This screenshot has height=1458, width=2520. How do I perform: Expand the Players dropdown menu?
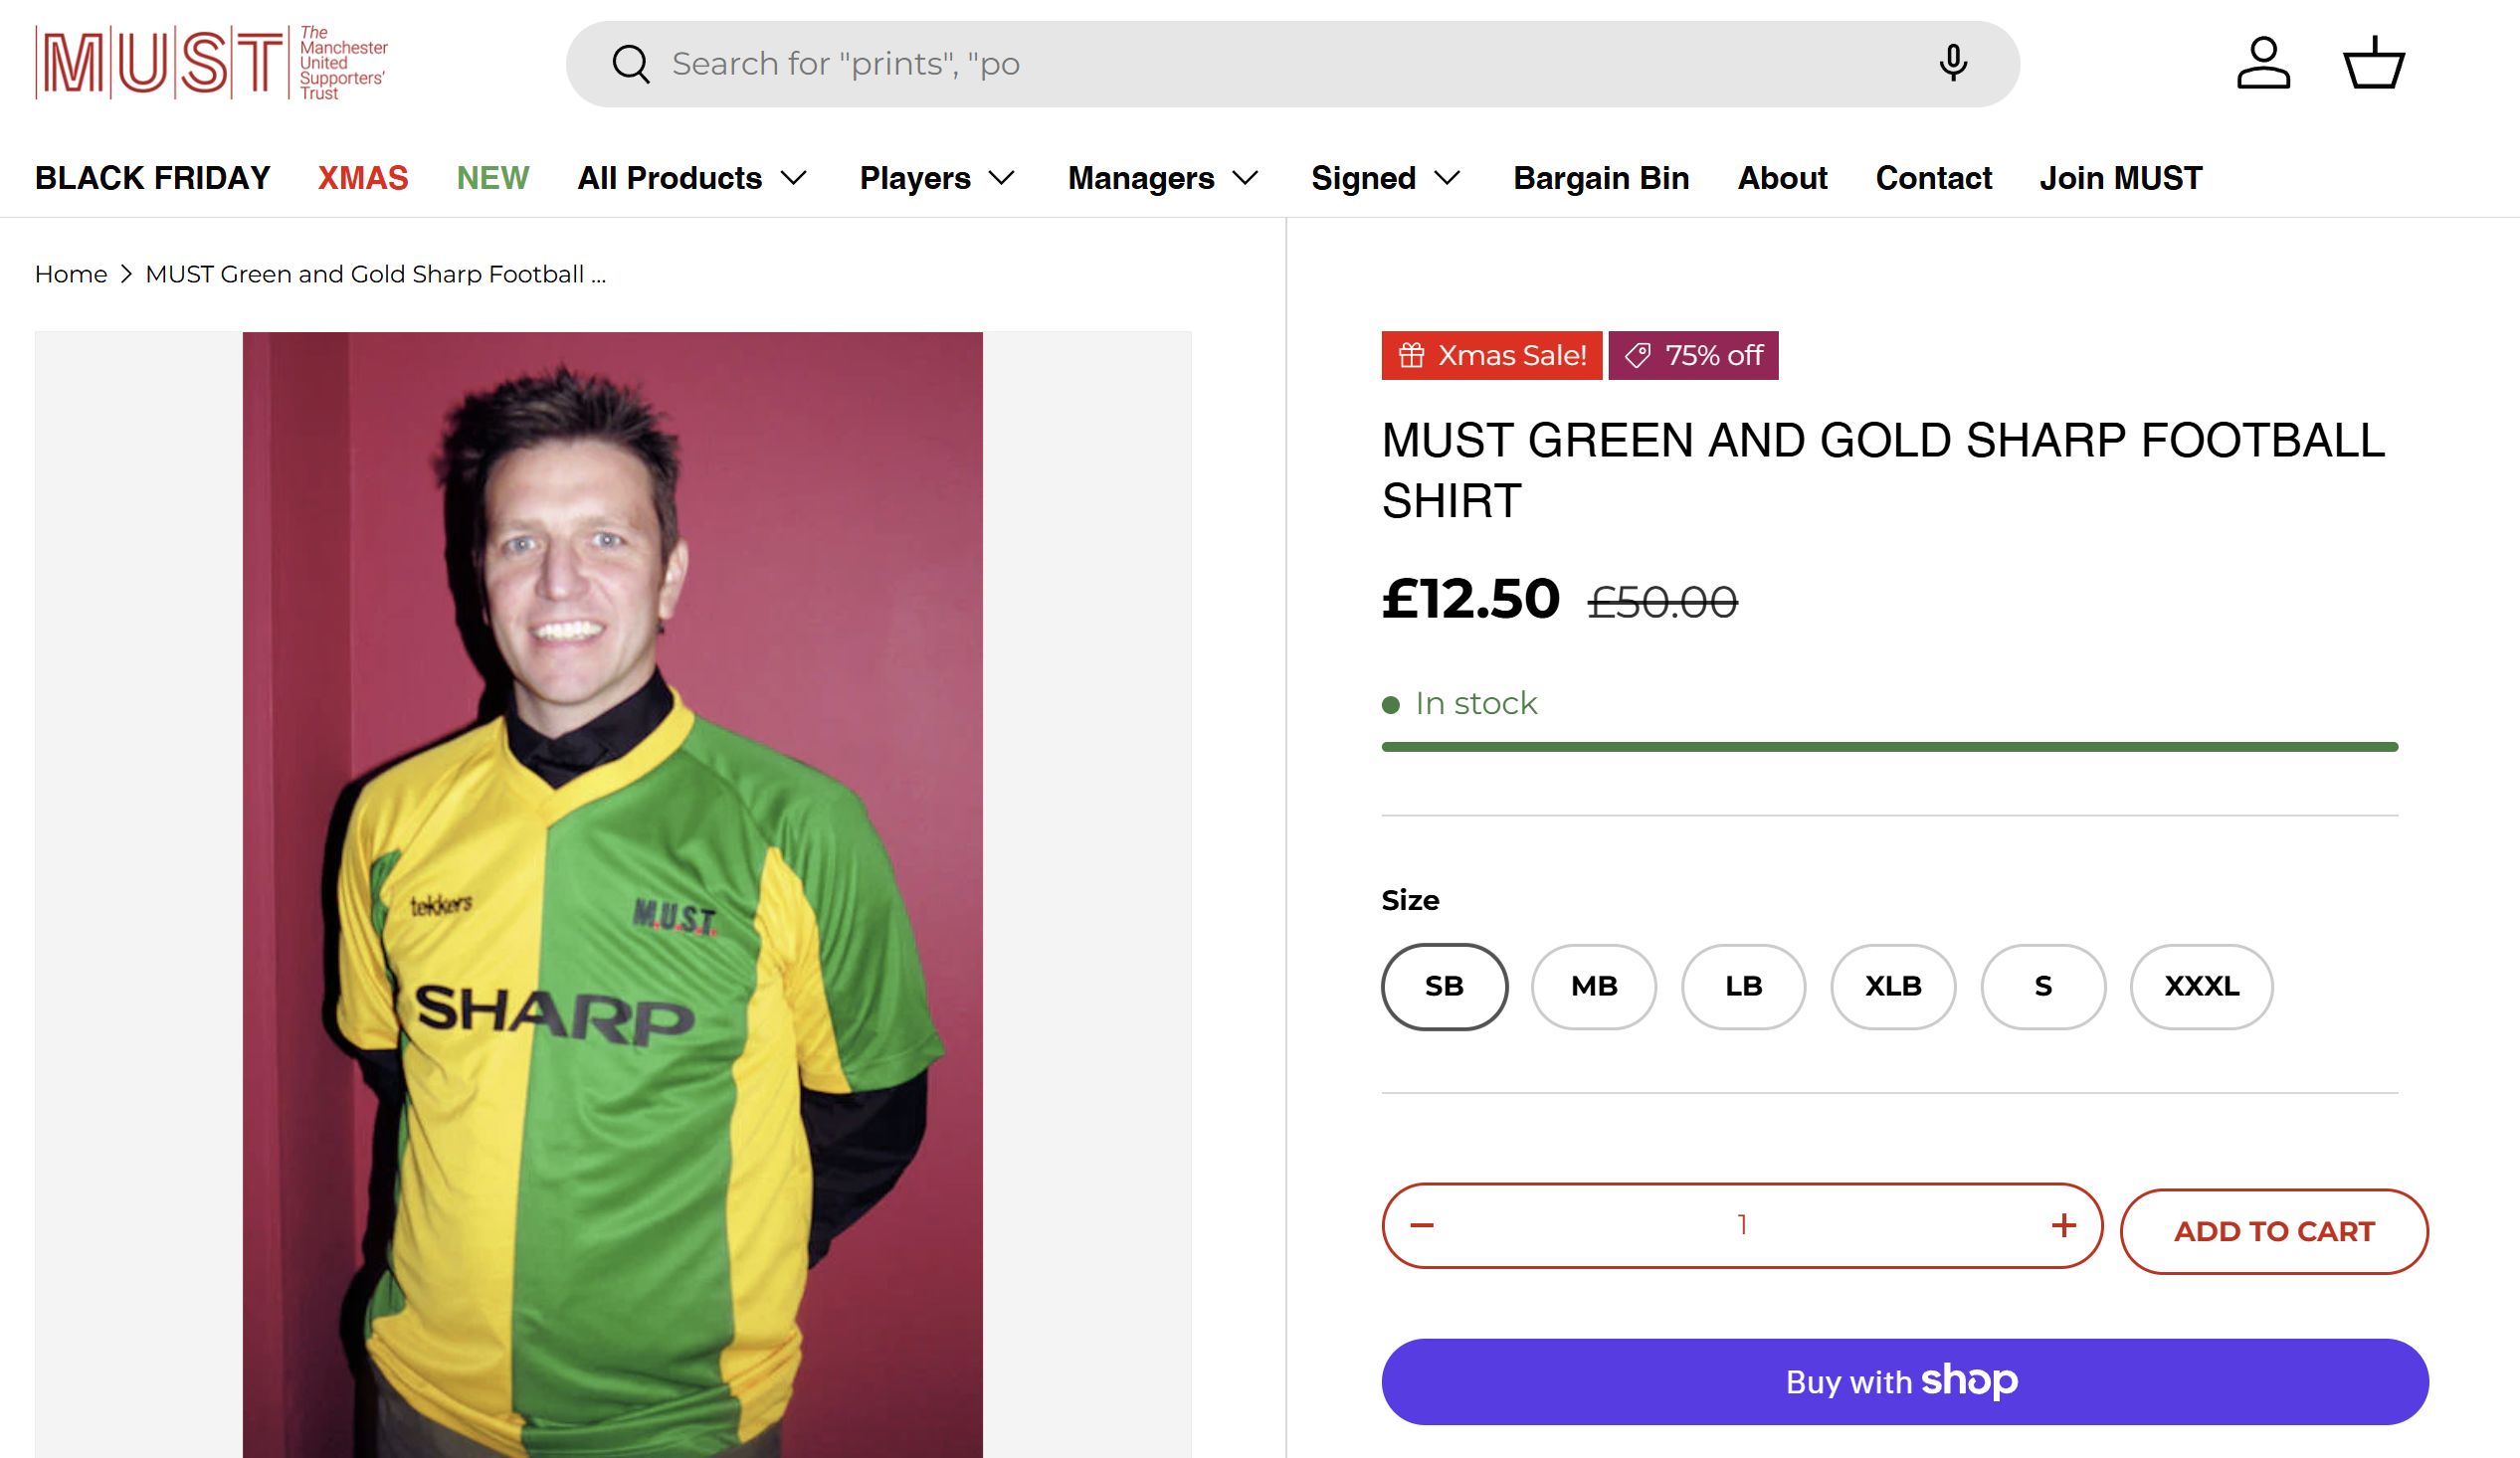pyautogui.click(x=937, y=178)
